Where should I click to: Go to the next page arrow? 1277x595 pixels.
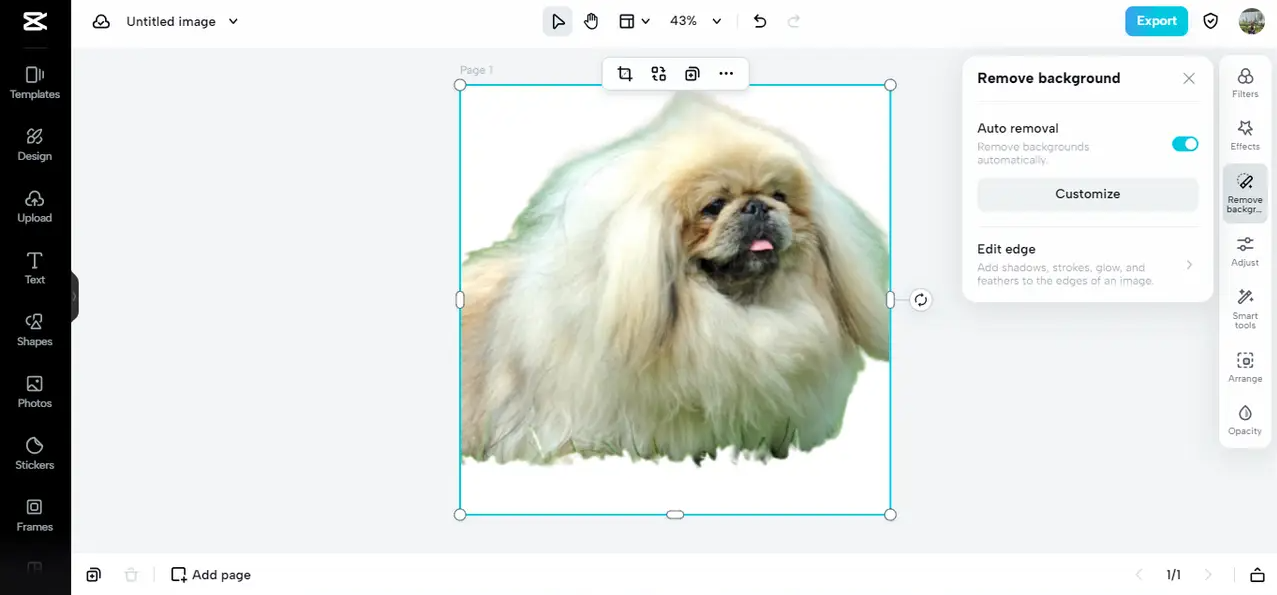[1208, 575]
